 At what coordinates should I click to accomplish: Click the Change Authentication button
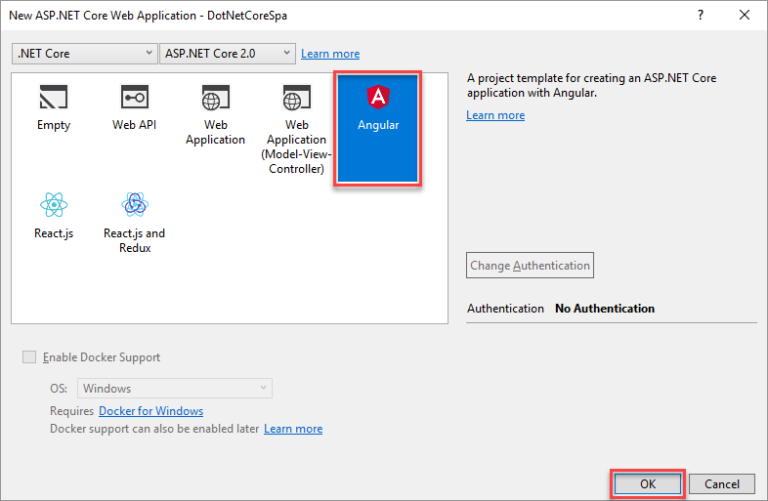pos(530,266)
